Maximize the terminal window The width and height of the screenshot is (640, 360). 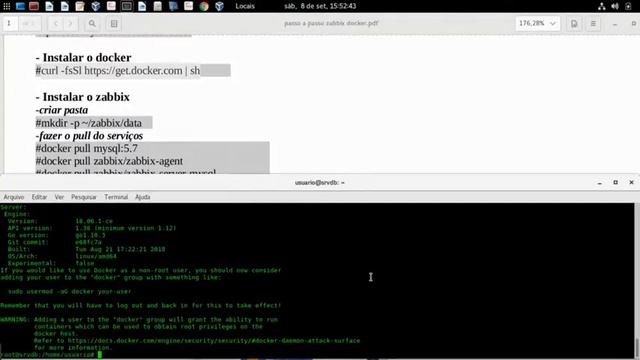click(616, 182)
